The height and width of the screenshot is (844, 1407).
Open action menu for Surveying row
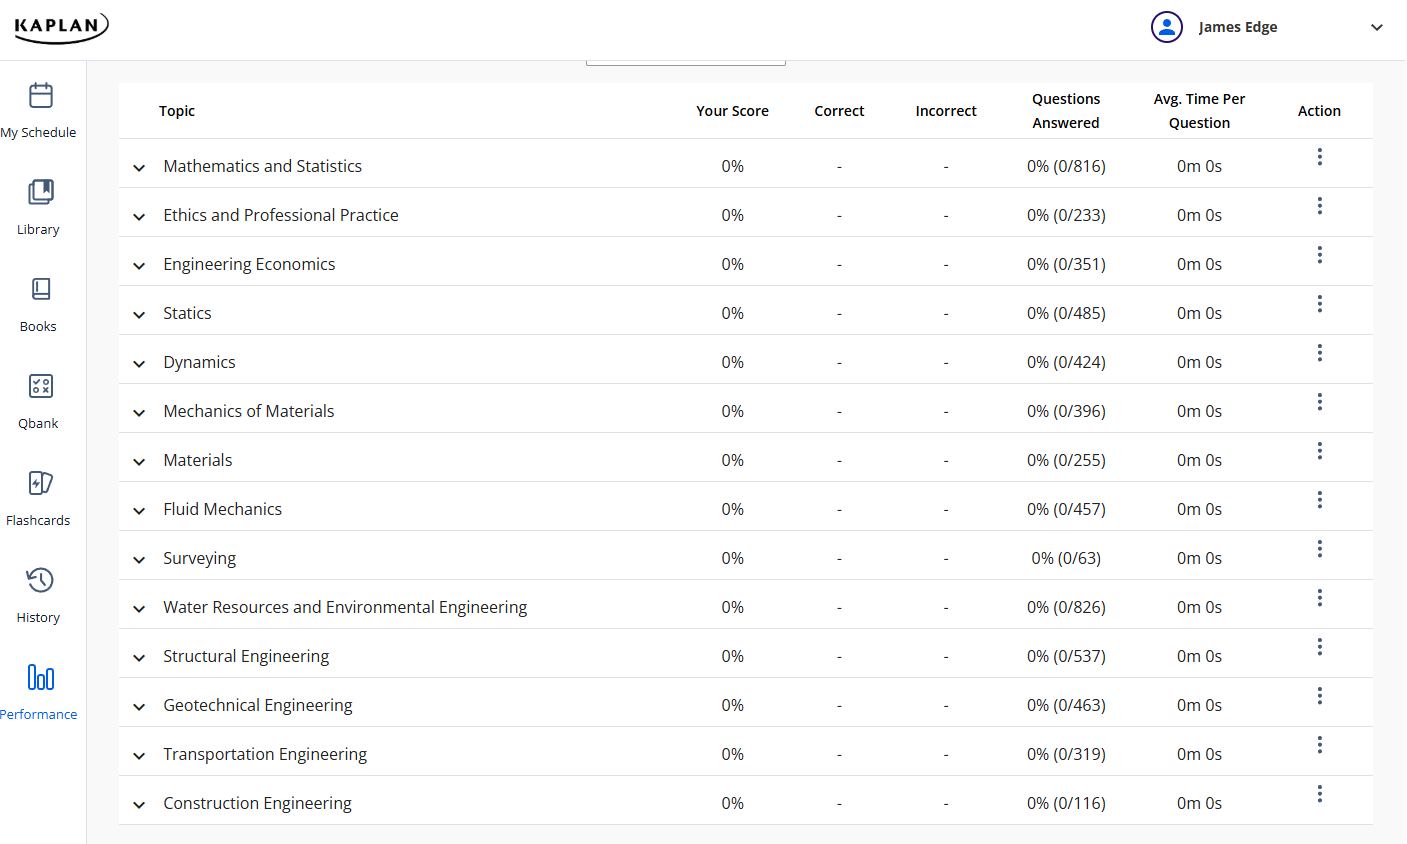(1320, 549)
